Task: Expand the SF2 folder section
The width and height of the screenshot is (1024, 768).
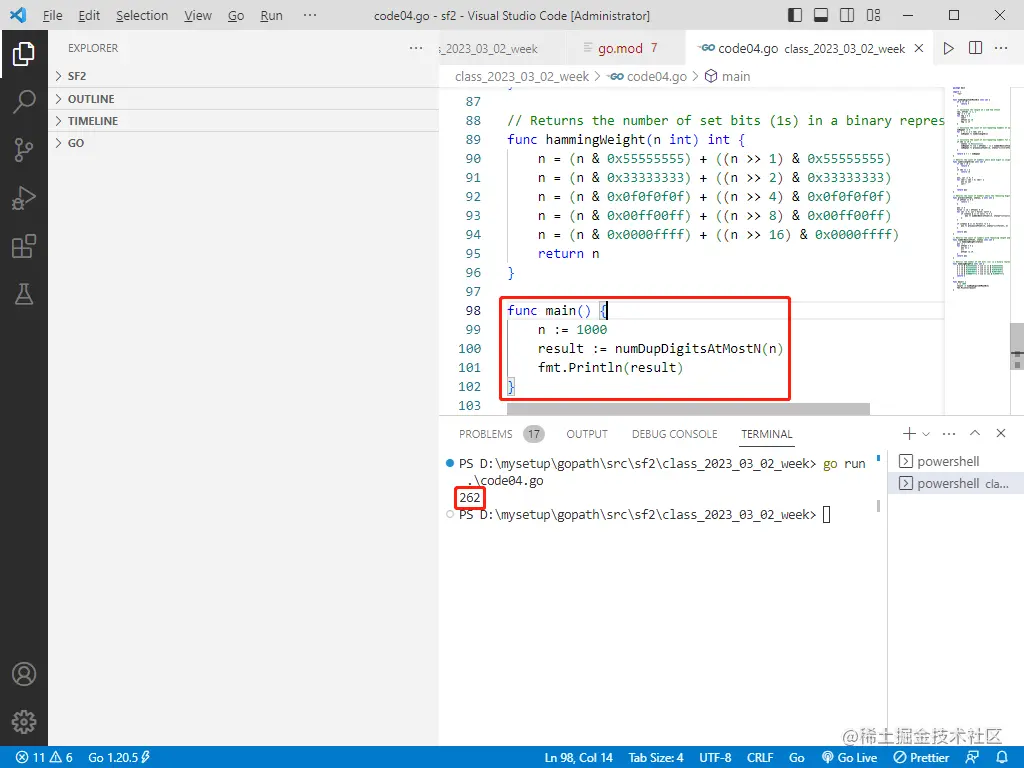Action: 243,76
